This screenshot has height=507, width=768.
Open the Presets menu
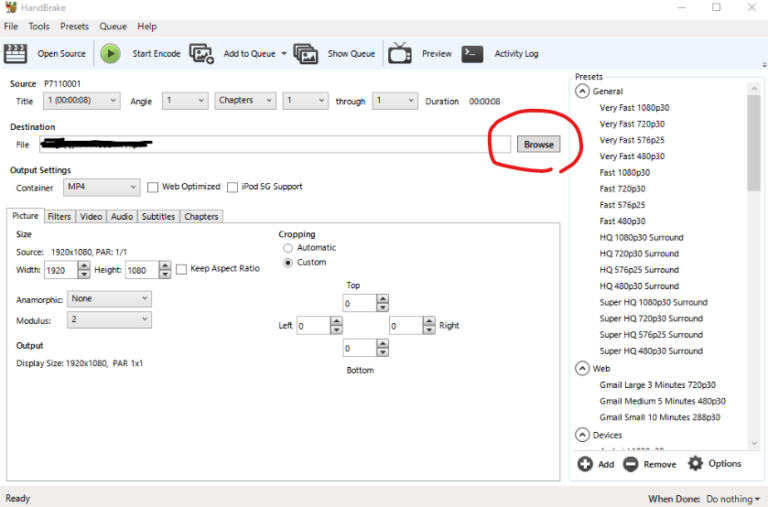74,26
